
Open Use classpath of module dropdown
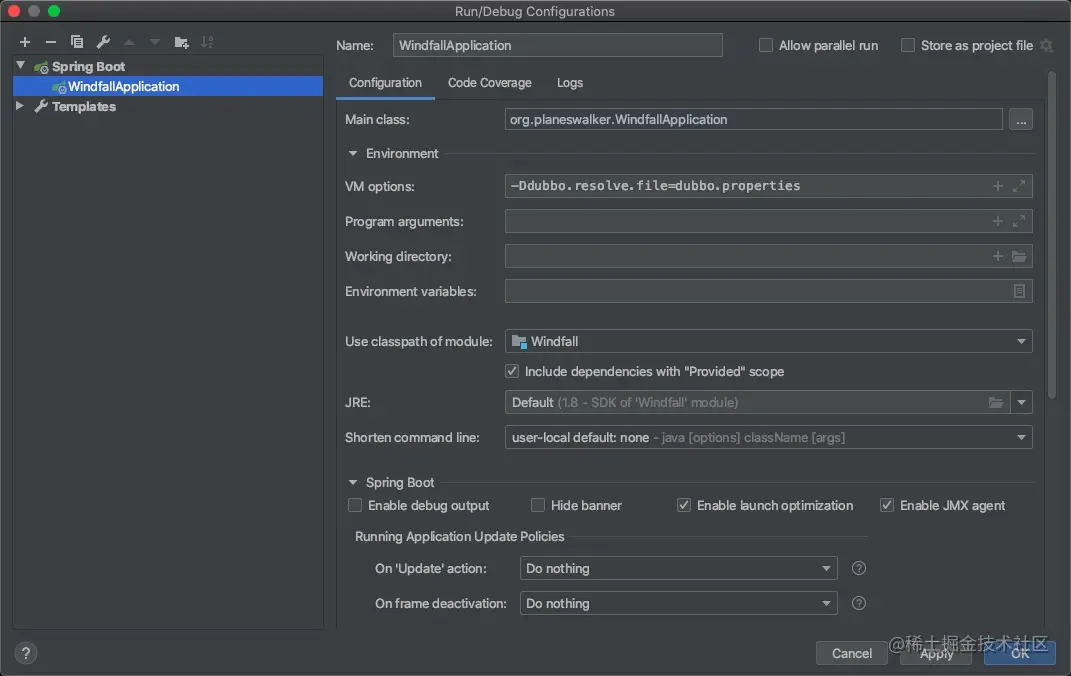(768, 341)
